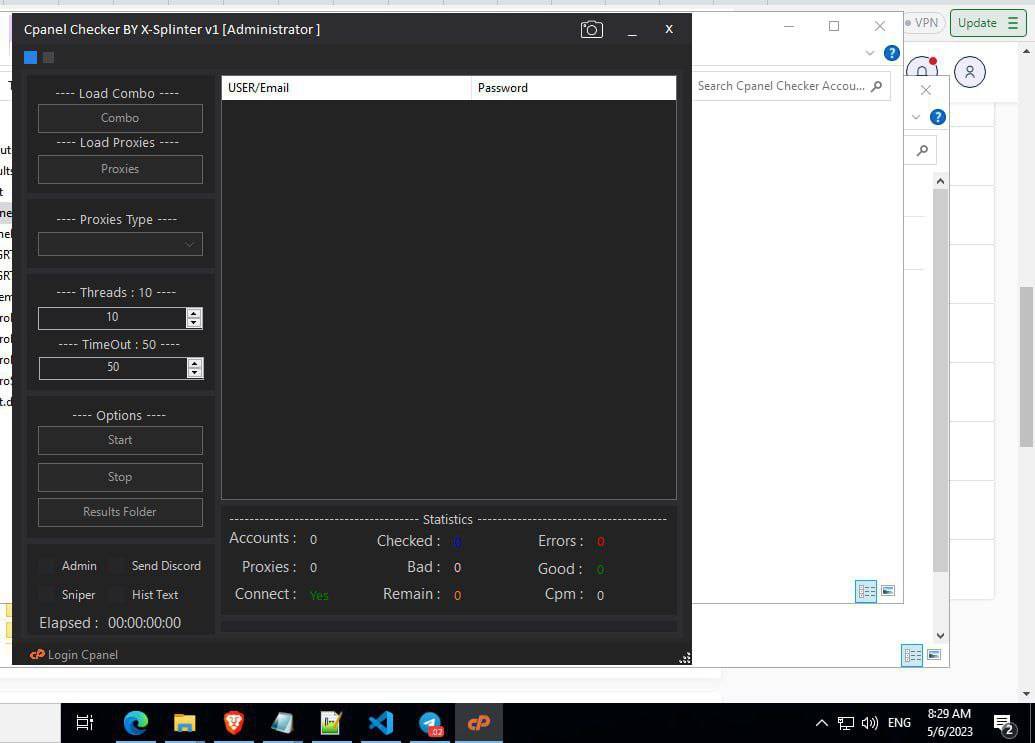
Task: Expand the ribbon chevron in the rear File Explorer window
Action: (916, 117)
